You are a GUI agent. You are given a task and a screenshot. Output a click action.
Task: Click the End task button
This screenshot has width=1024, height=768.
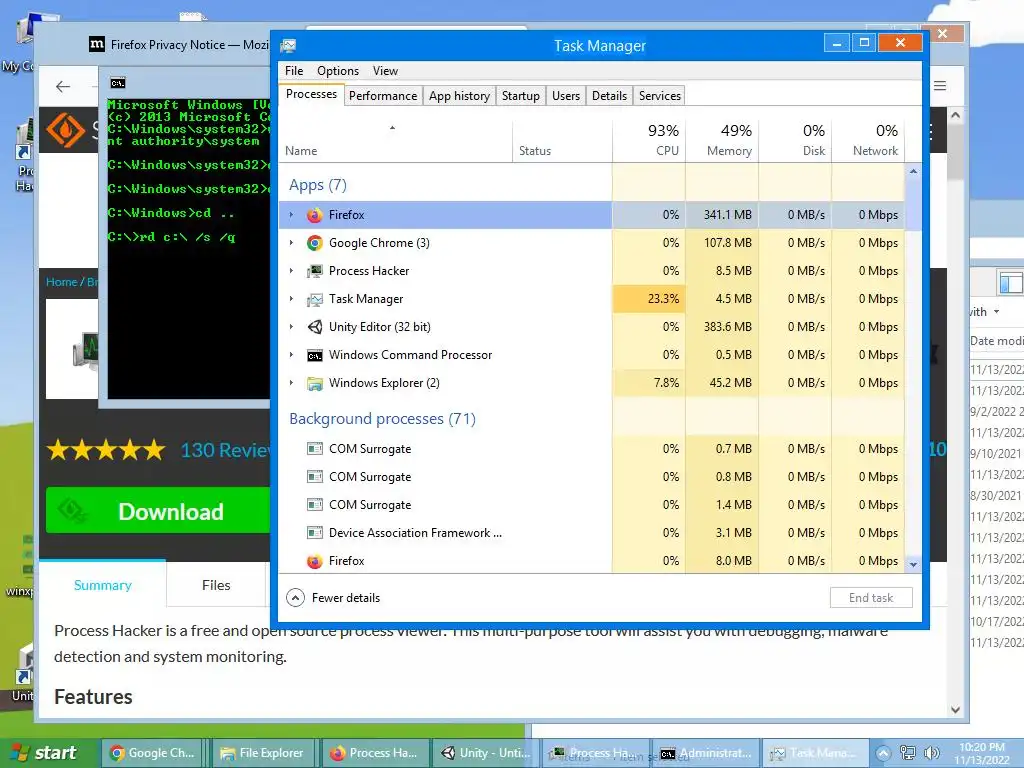[x=871, y=598]
